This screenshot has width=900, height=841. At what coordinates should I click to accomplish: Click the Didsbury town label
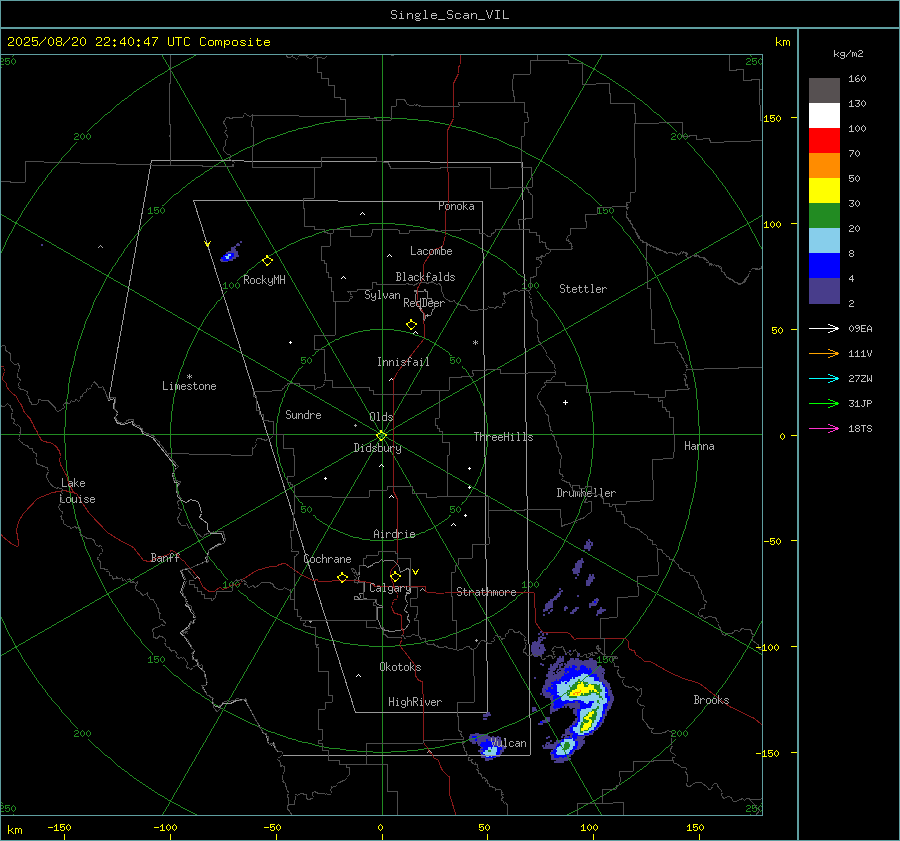click(377, 448)
